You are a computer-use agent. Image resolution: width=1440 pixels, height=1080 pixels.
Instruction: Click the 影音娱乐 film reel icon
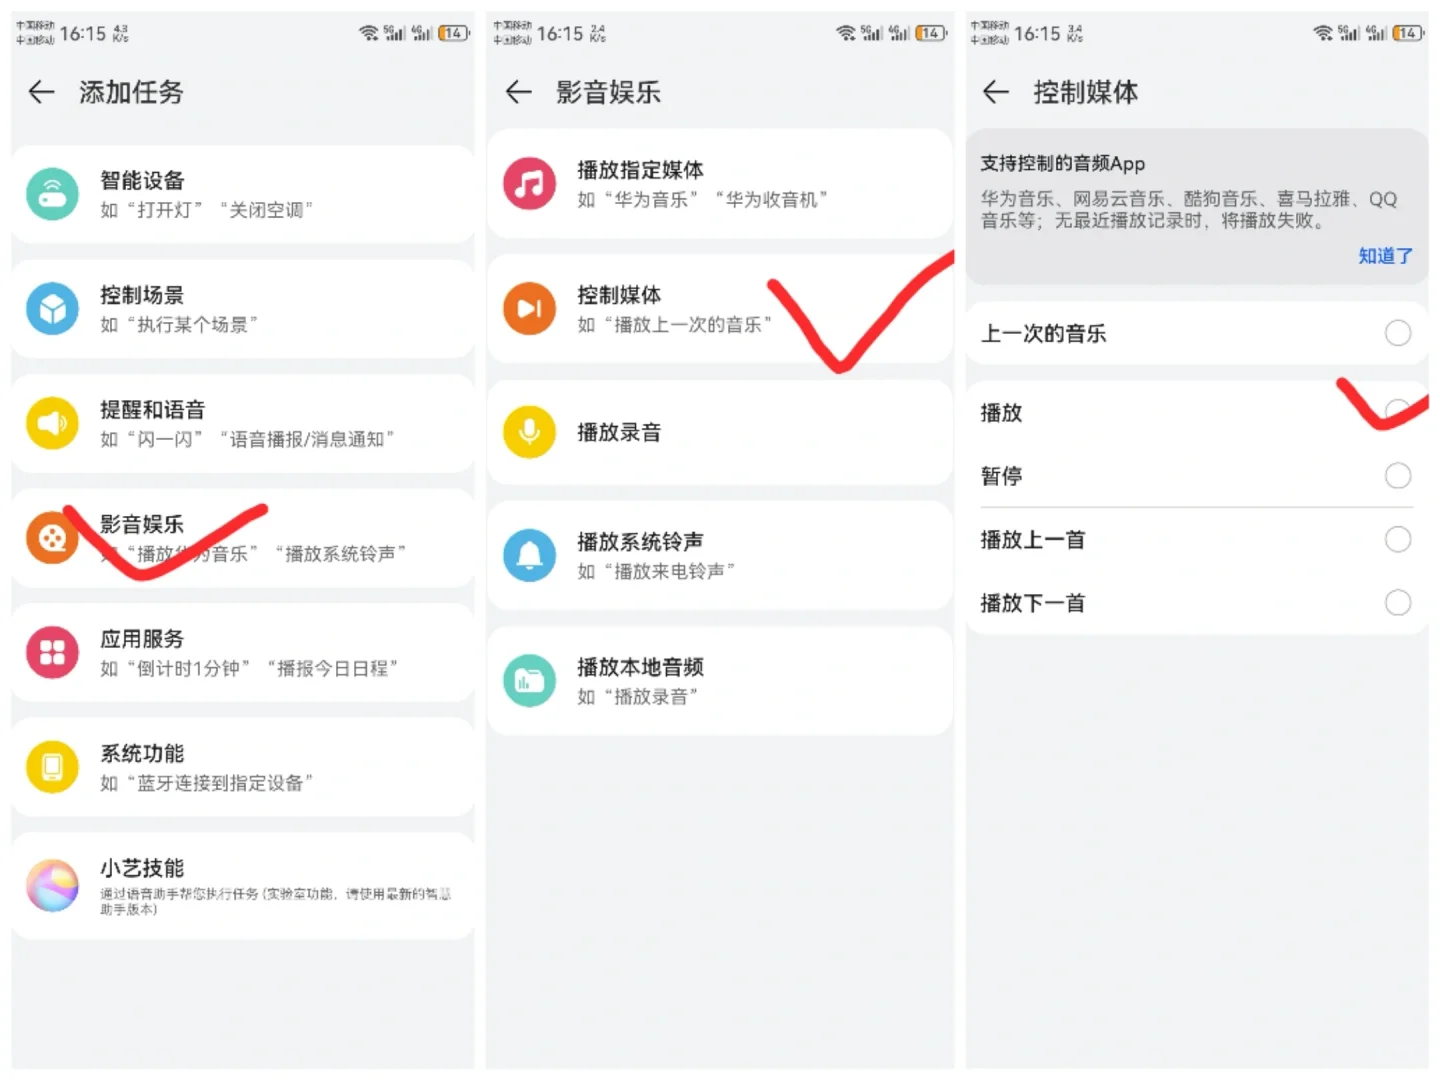point(52,538)
